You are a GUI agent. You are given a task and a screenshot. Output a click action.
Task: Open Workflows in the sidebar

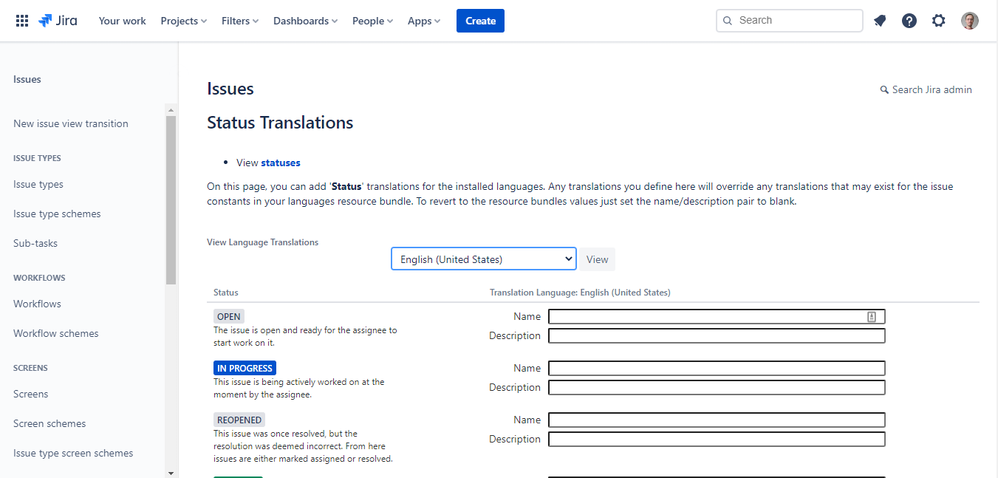pos(38,304)
